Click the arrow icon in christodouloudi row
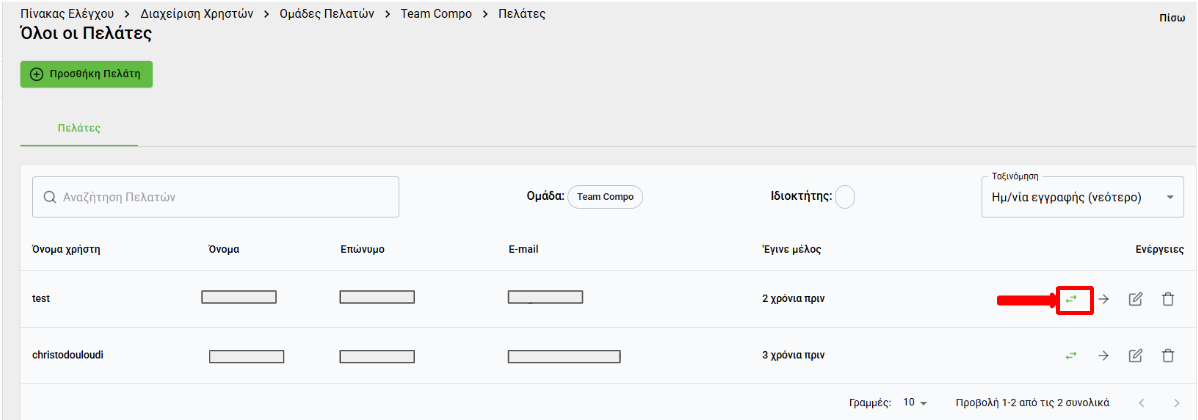Viewport: 1198px width, 420px height. 1104,355
